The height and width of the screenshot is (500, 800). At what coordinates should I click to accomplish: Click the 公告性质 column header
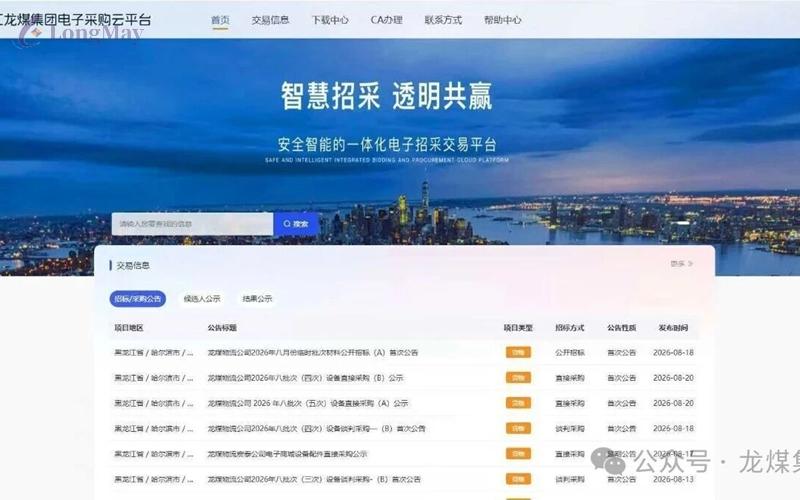621,328
